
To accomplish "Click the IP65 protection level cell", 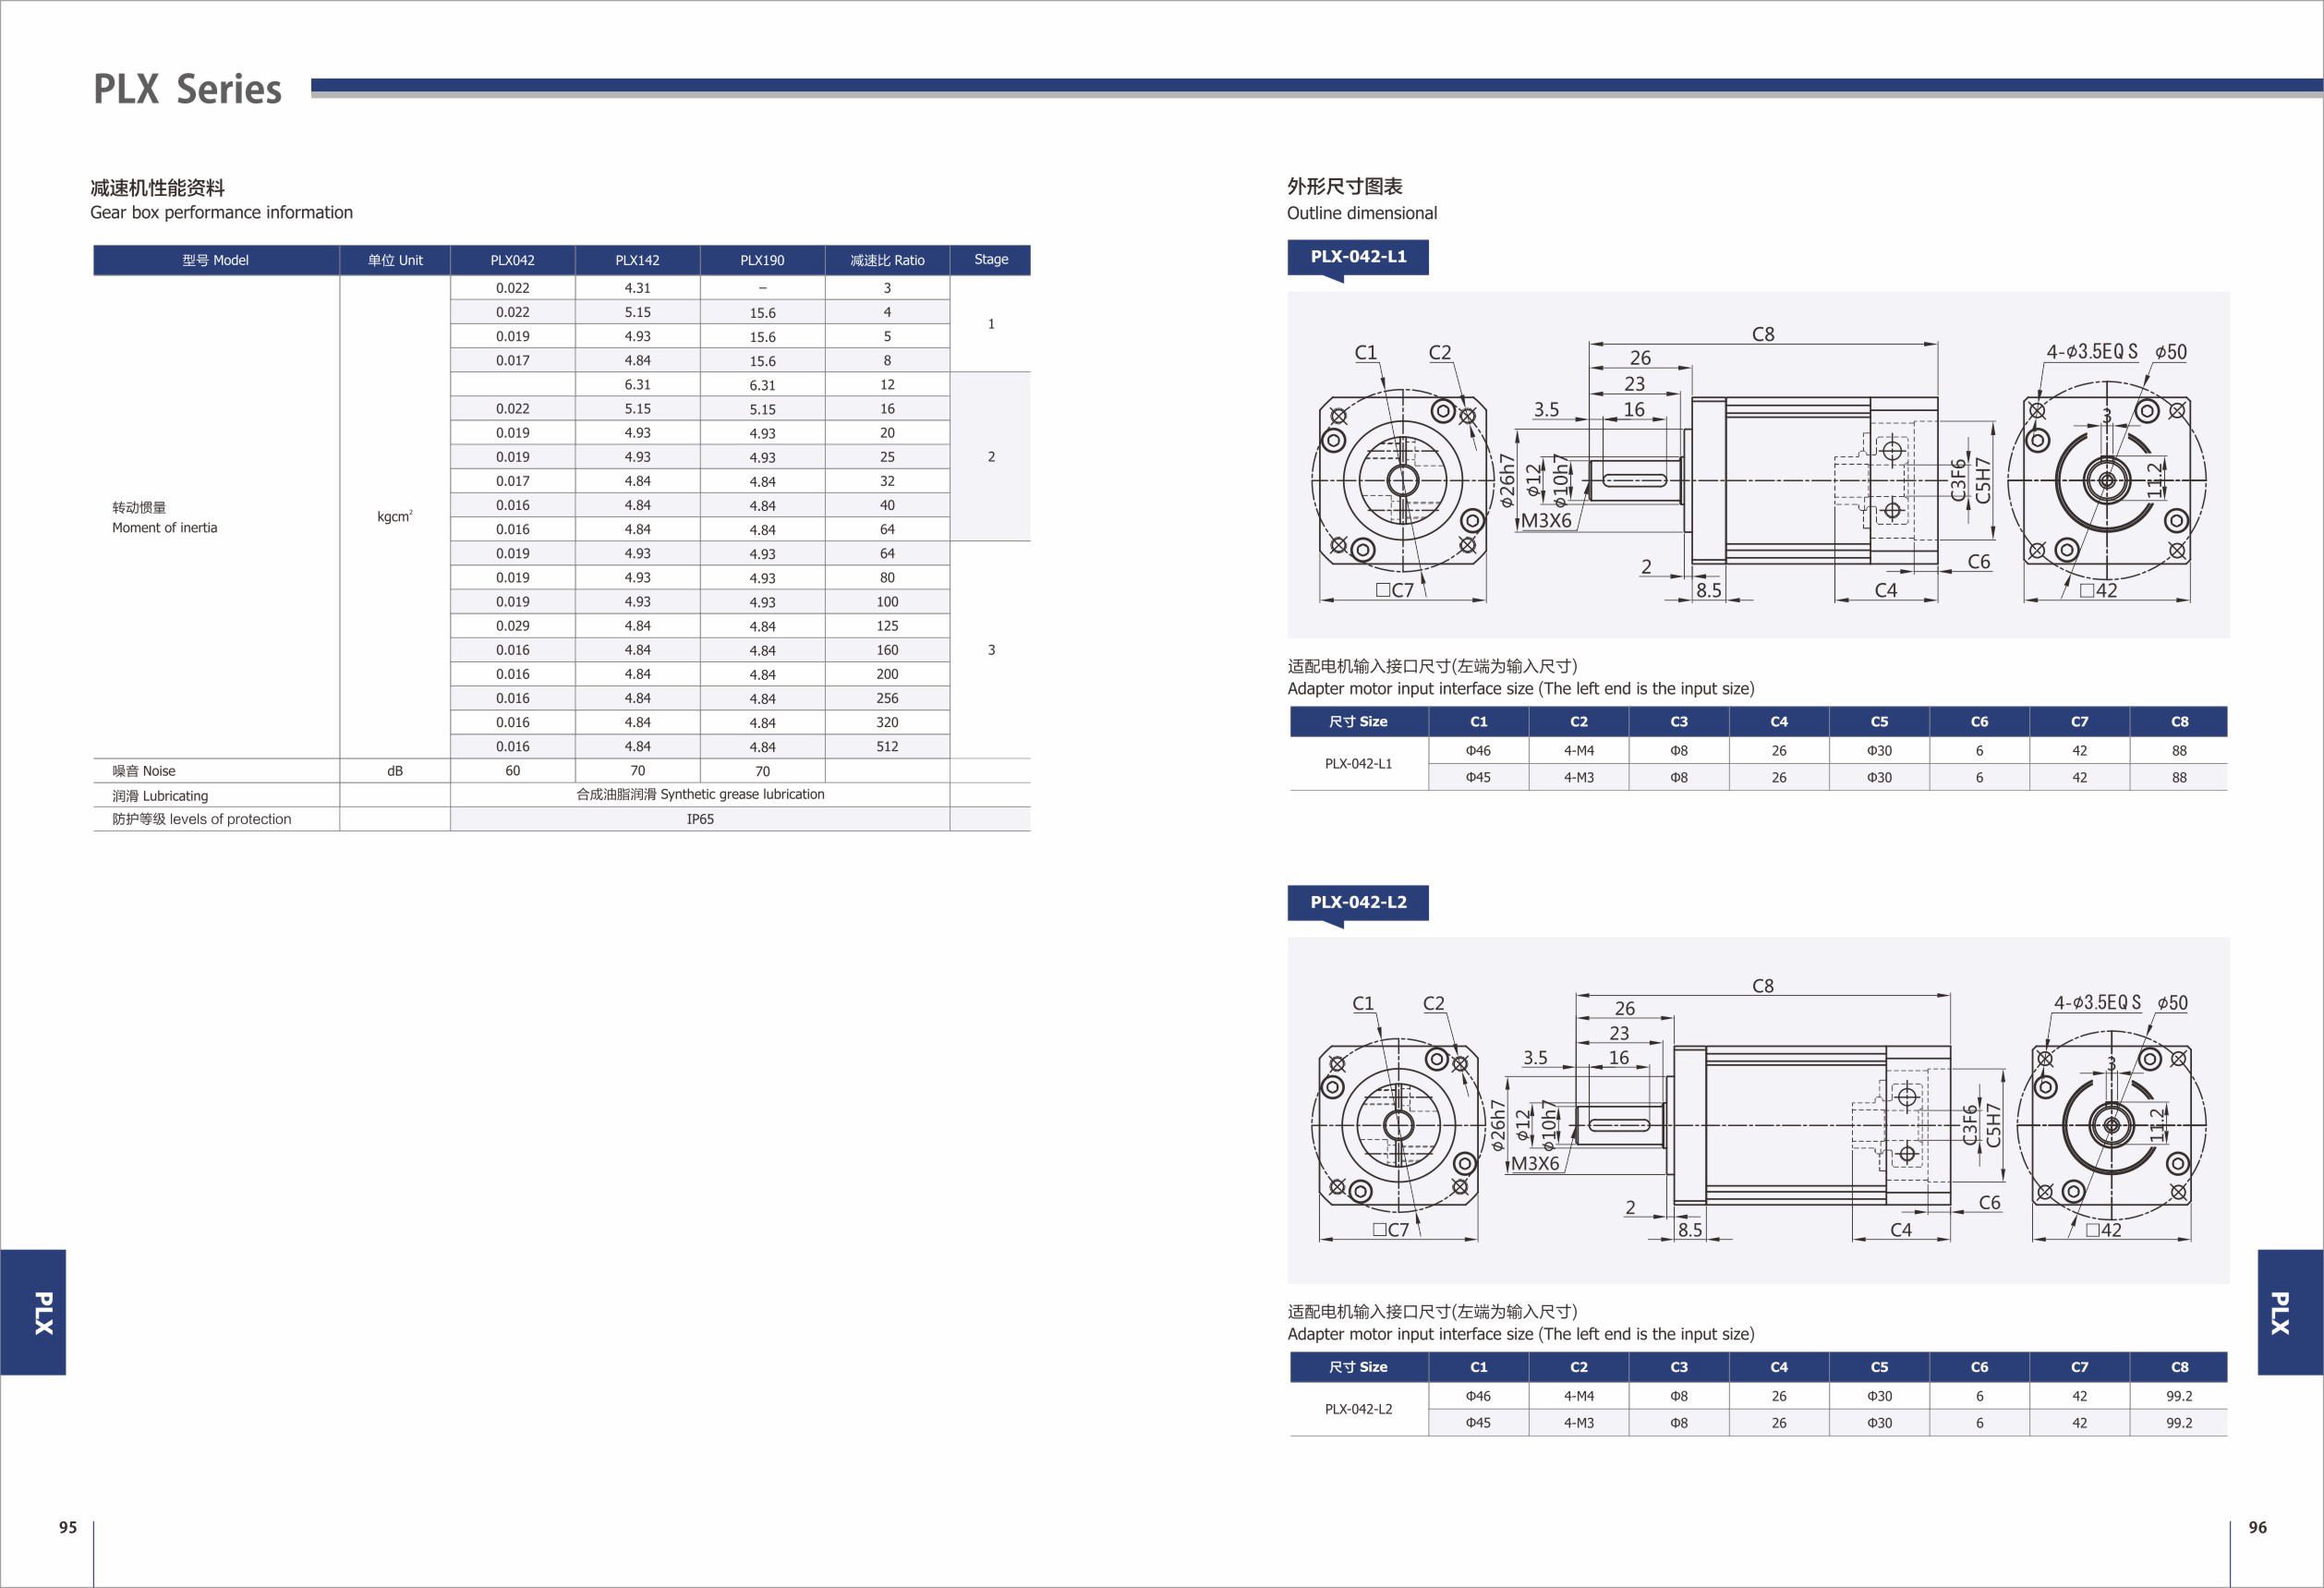I will coord(699,819).
